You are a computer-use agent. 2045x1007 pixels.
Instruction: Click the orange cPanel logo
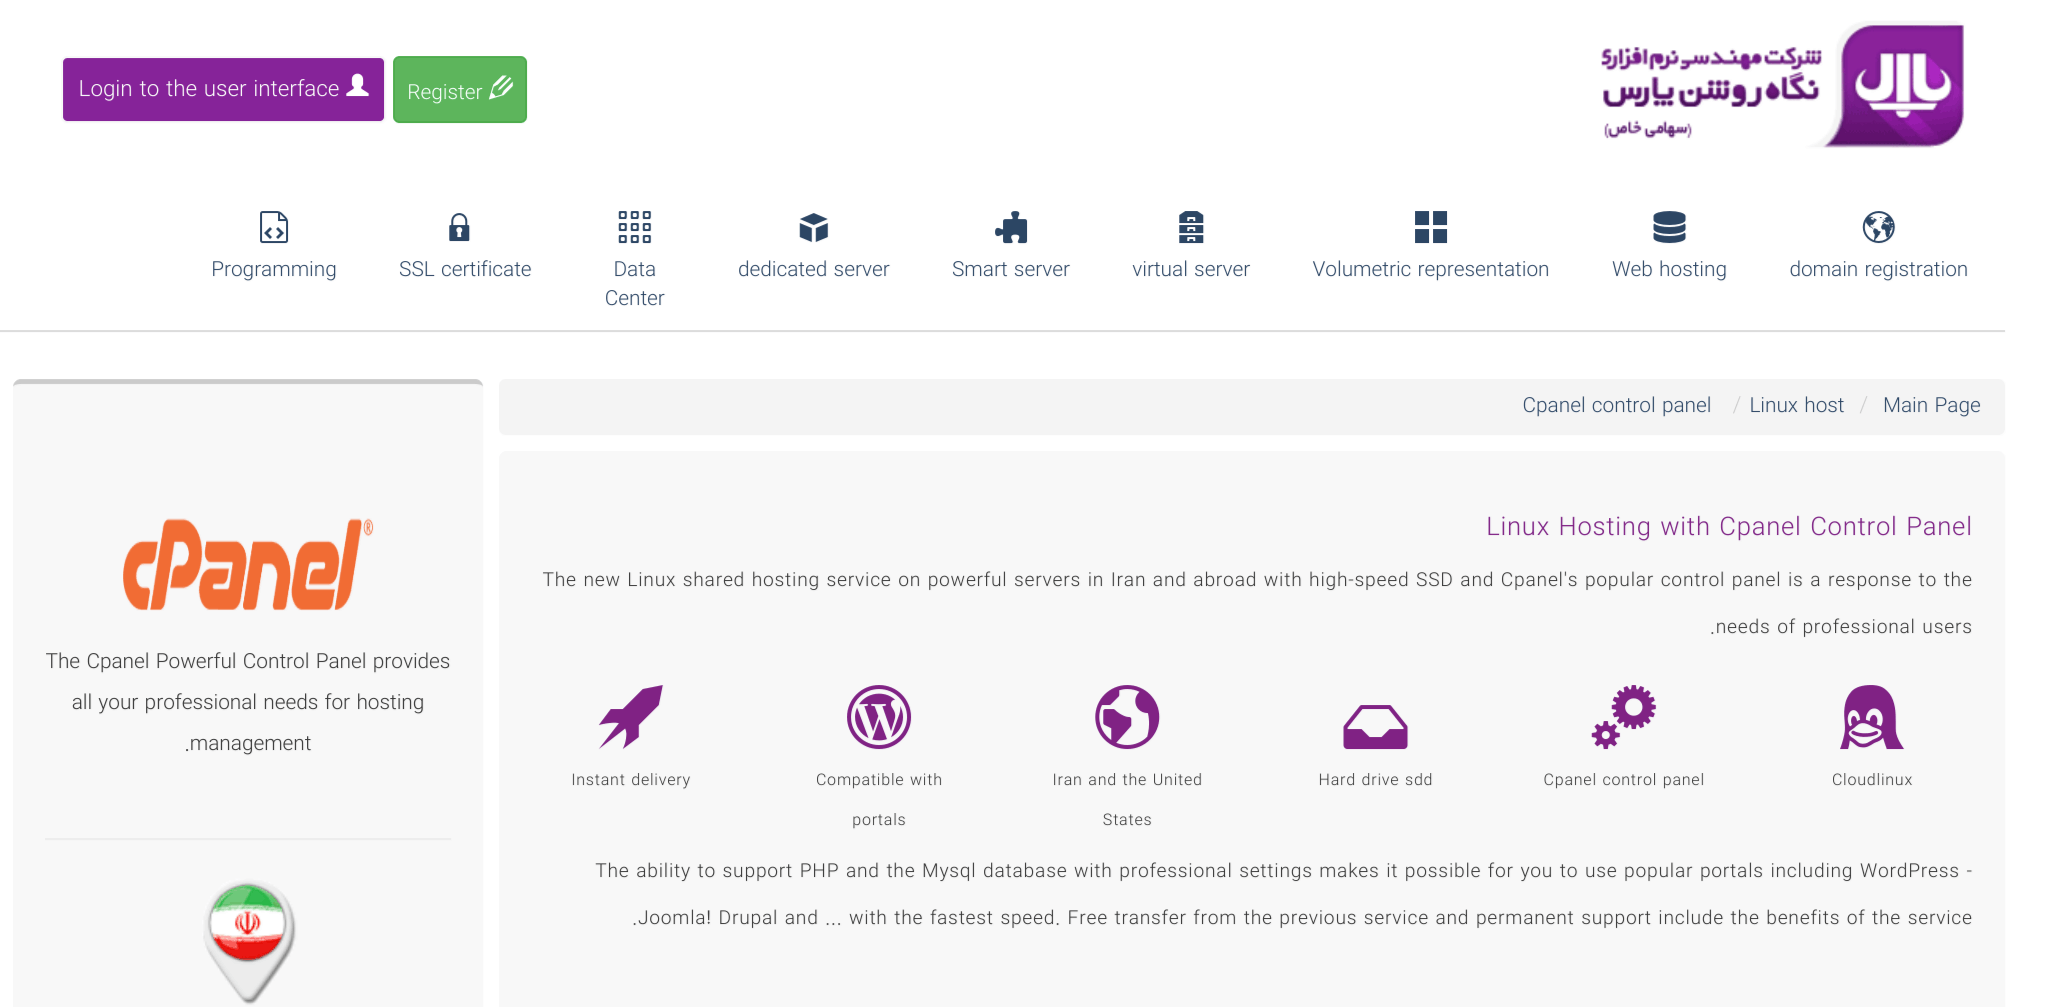tap(248, 564)
